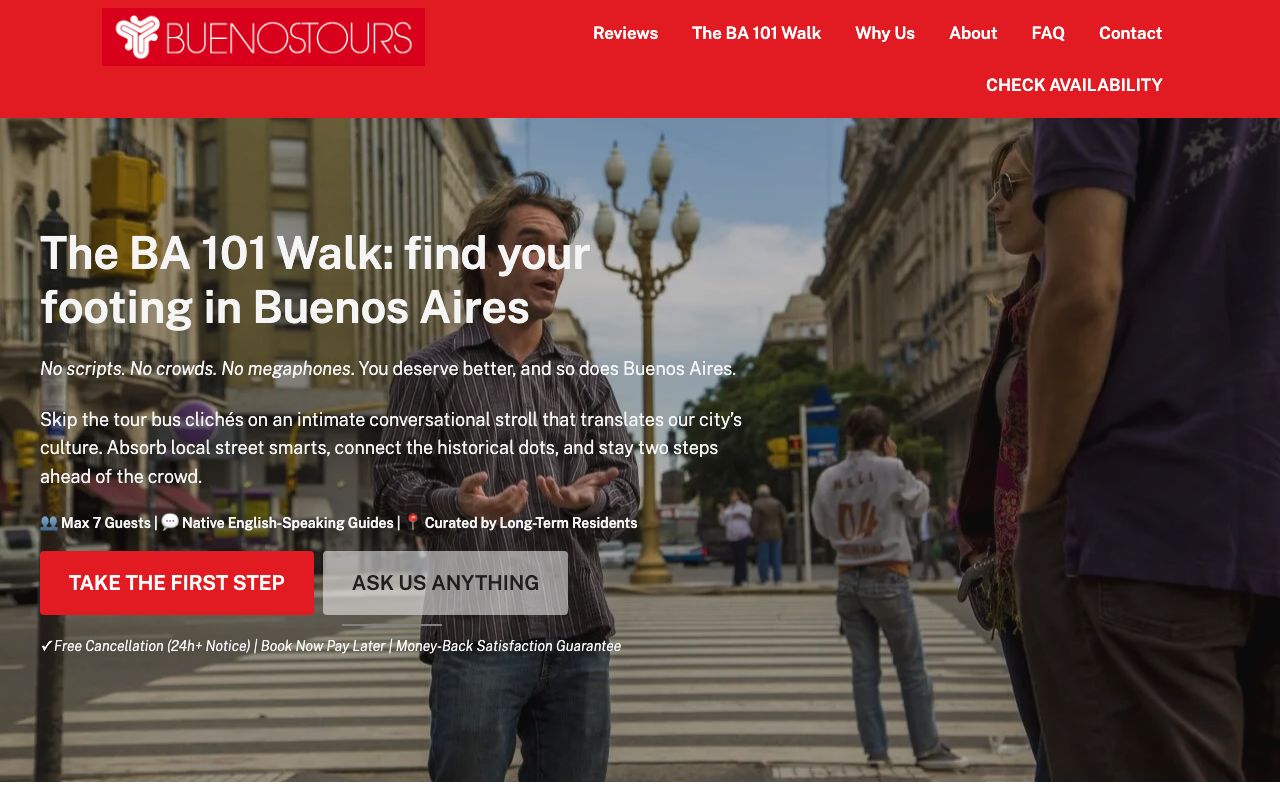Click the two-people guests emoji icon

coord(49,522)
